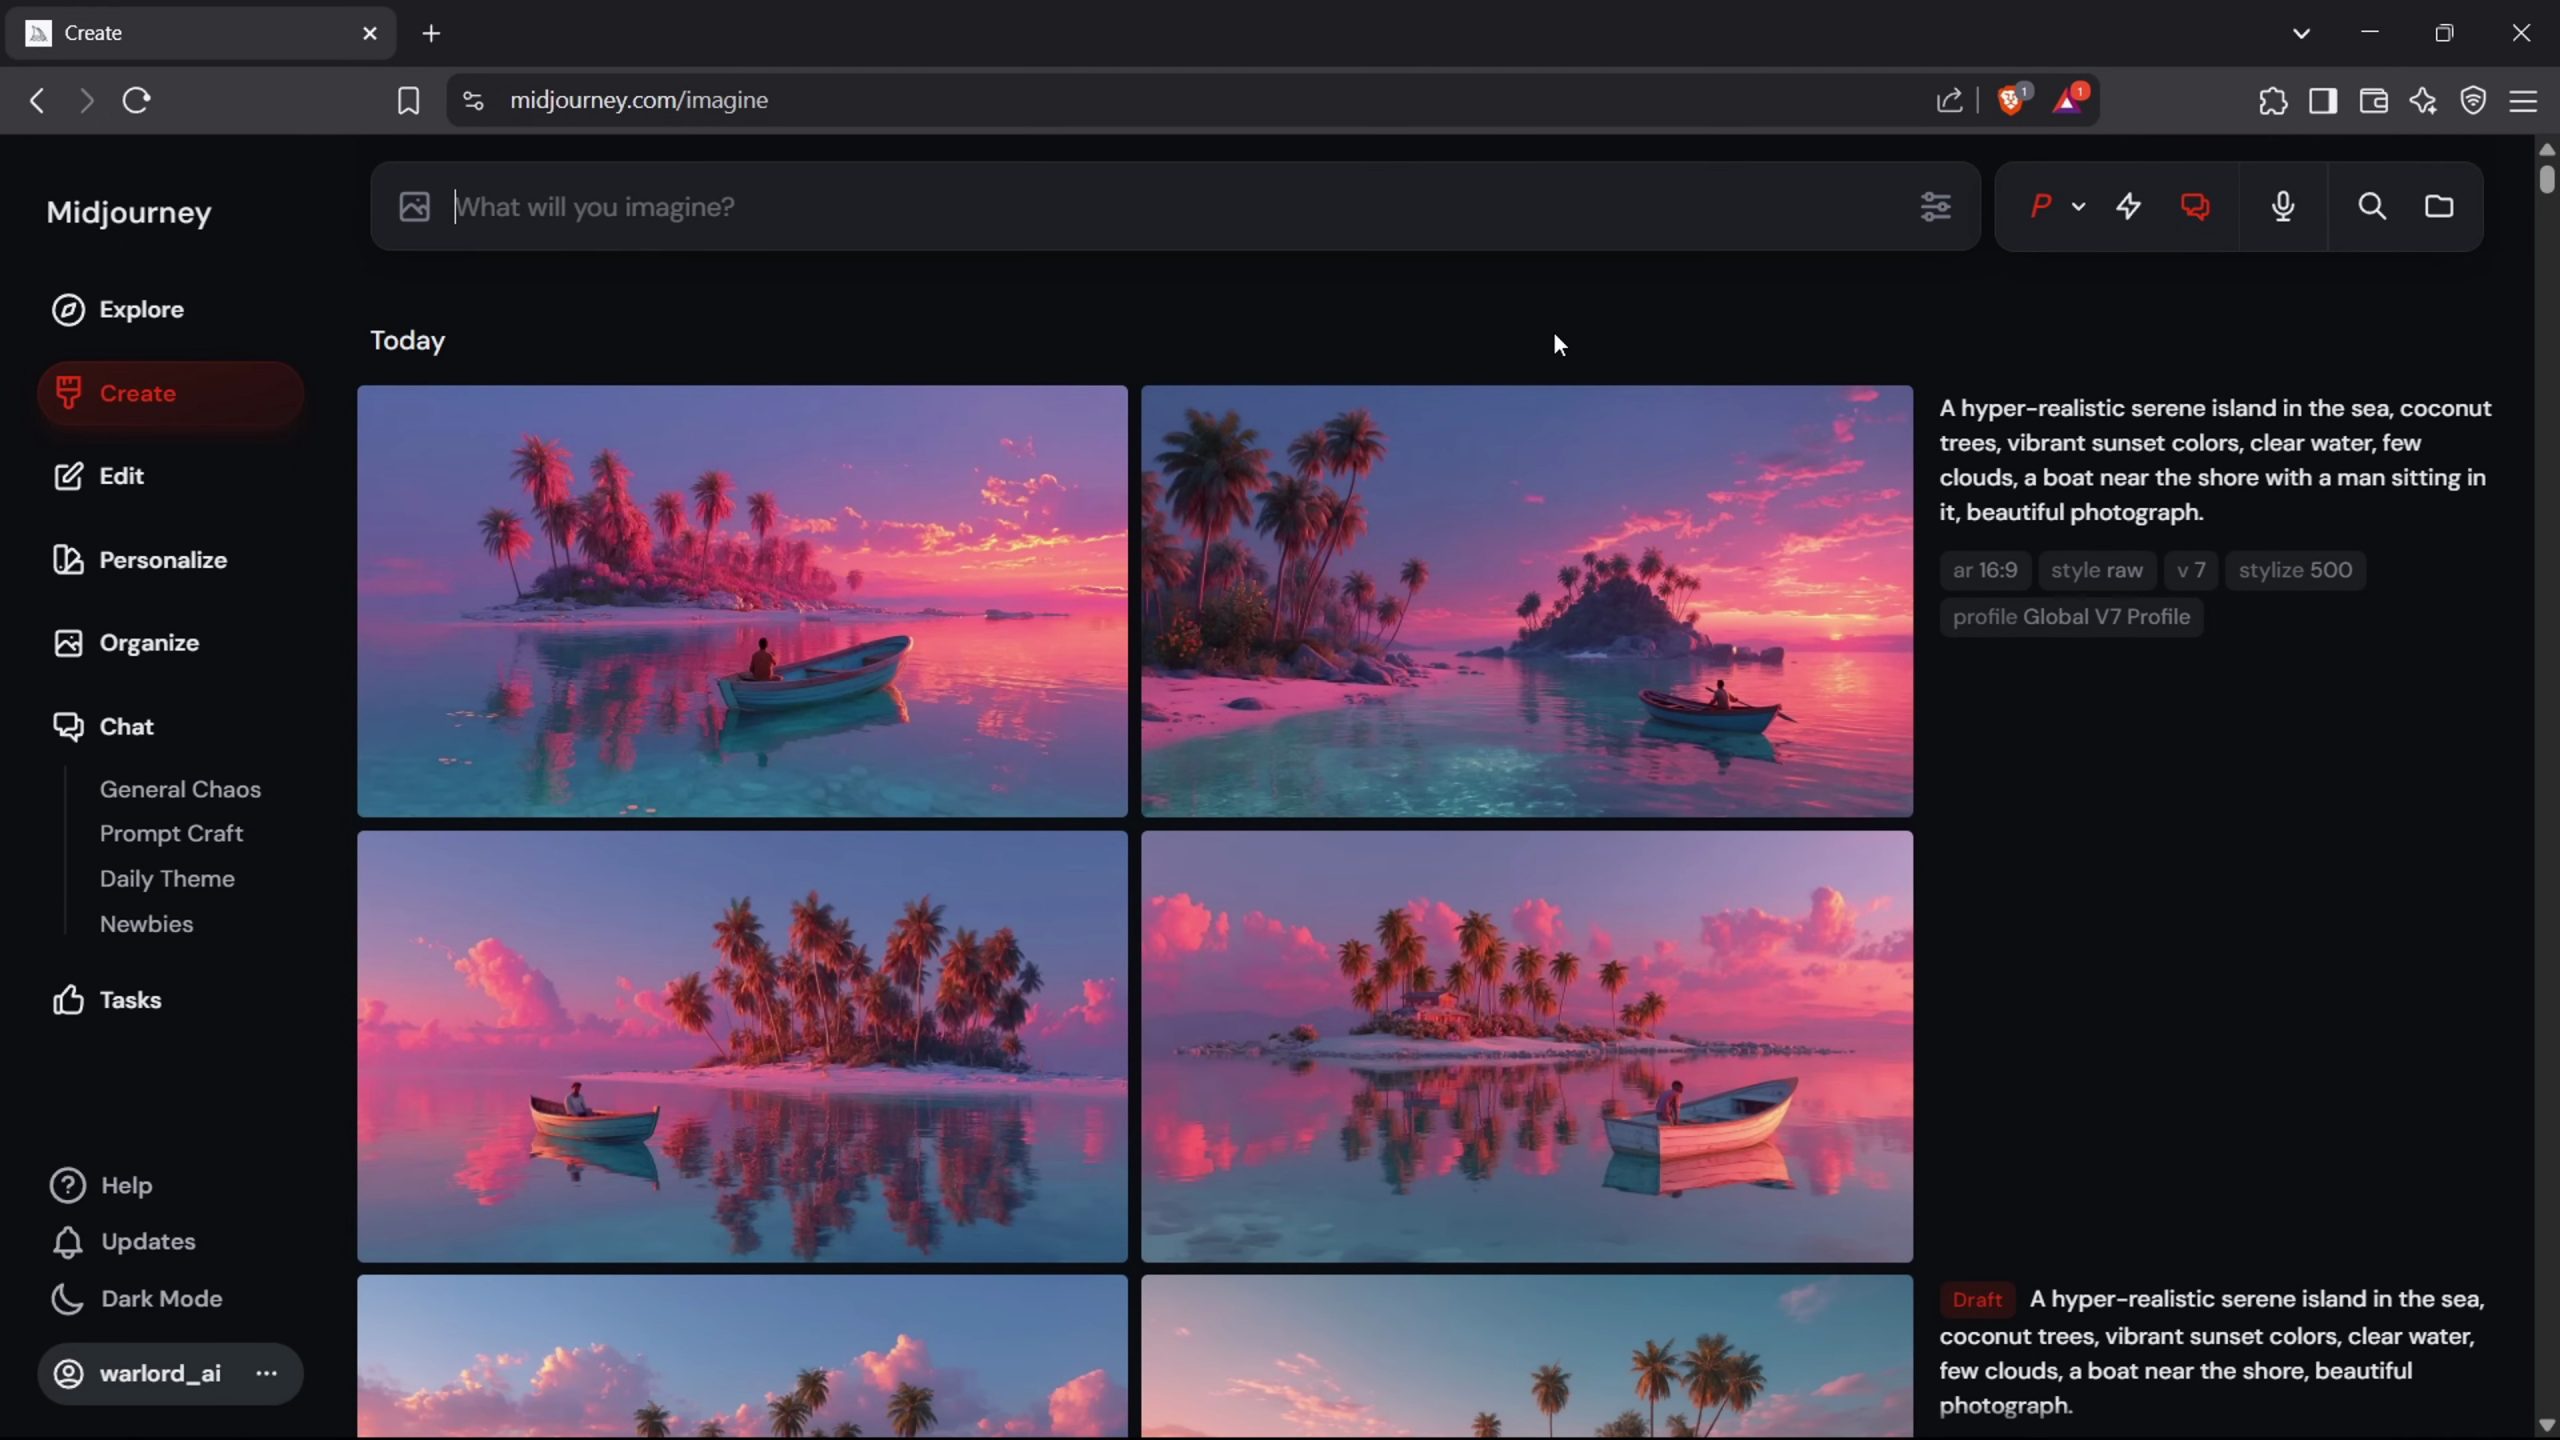Open the Brave VPN icon
The image size is (2560, 1440).
pos(2473,100)
